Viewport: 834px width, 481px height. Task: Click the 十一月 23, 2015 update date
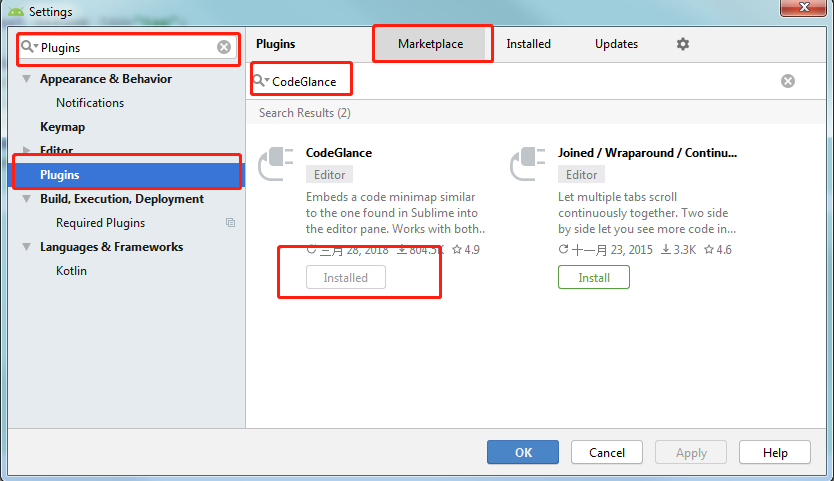[605, 250]
